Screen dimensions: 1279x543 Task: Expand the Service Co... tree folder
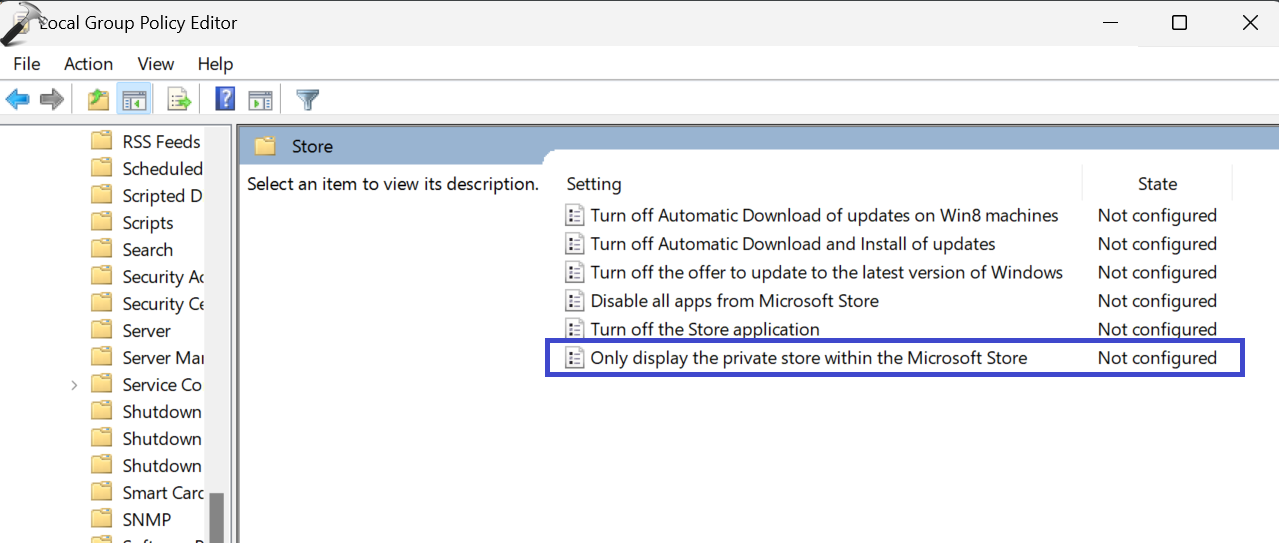74,385
